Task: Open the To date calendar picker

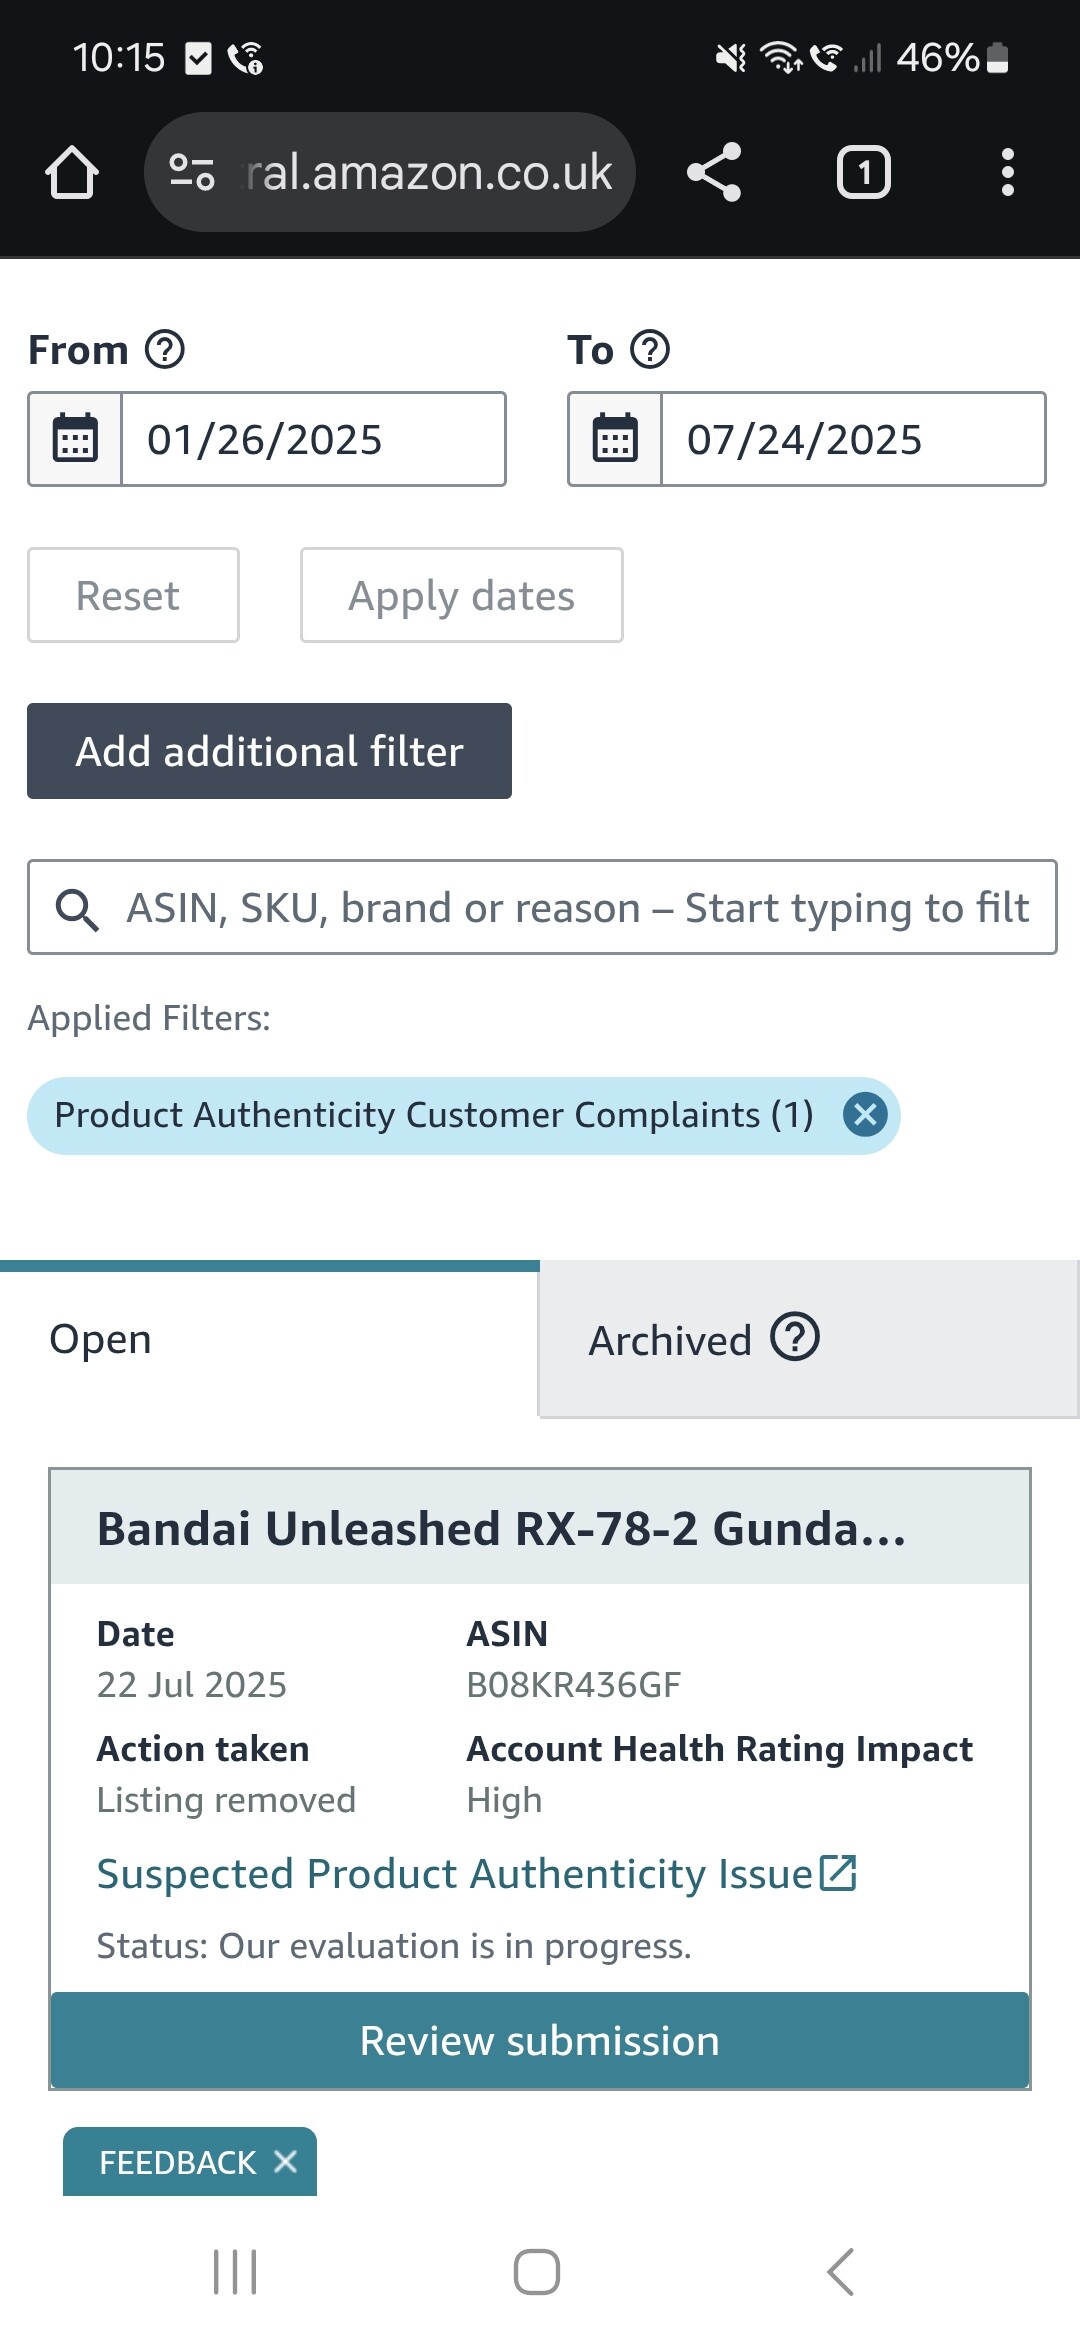Action: (x=615, y=439)
